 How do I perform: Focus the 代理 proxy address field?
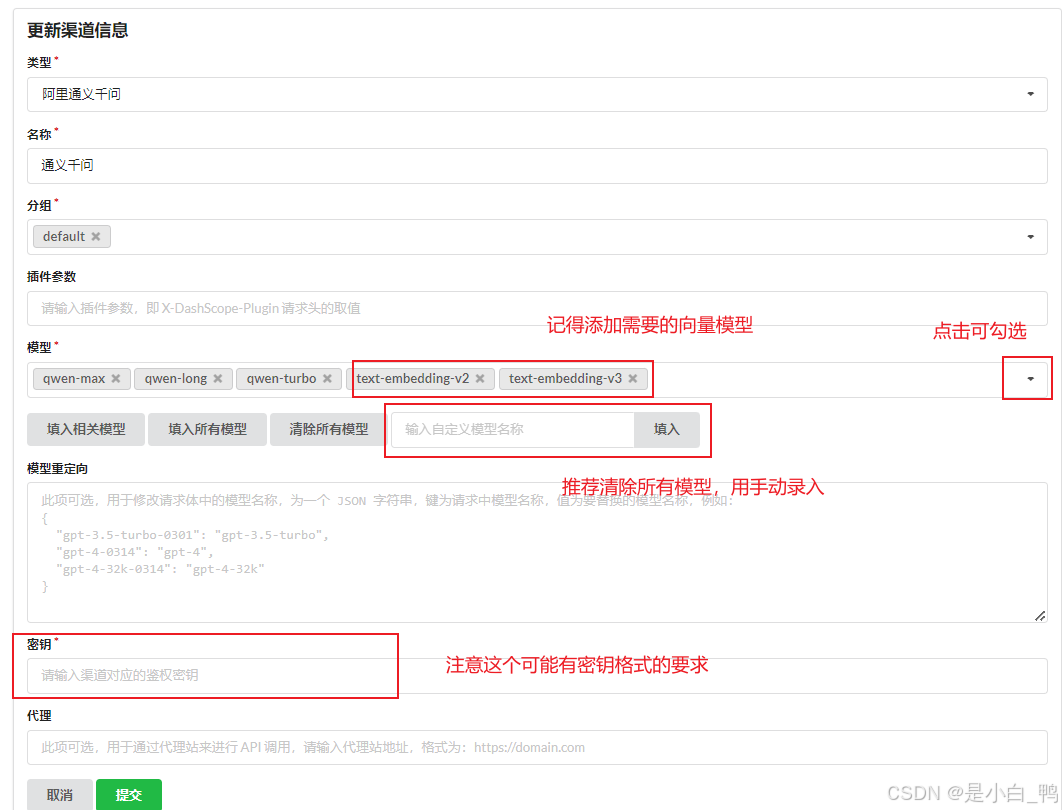(x=537, y=748)
